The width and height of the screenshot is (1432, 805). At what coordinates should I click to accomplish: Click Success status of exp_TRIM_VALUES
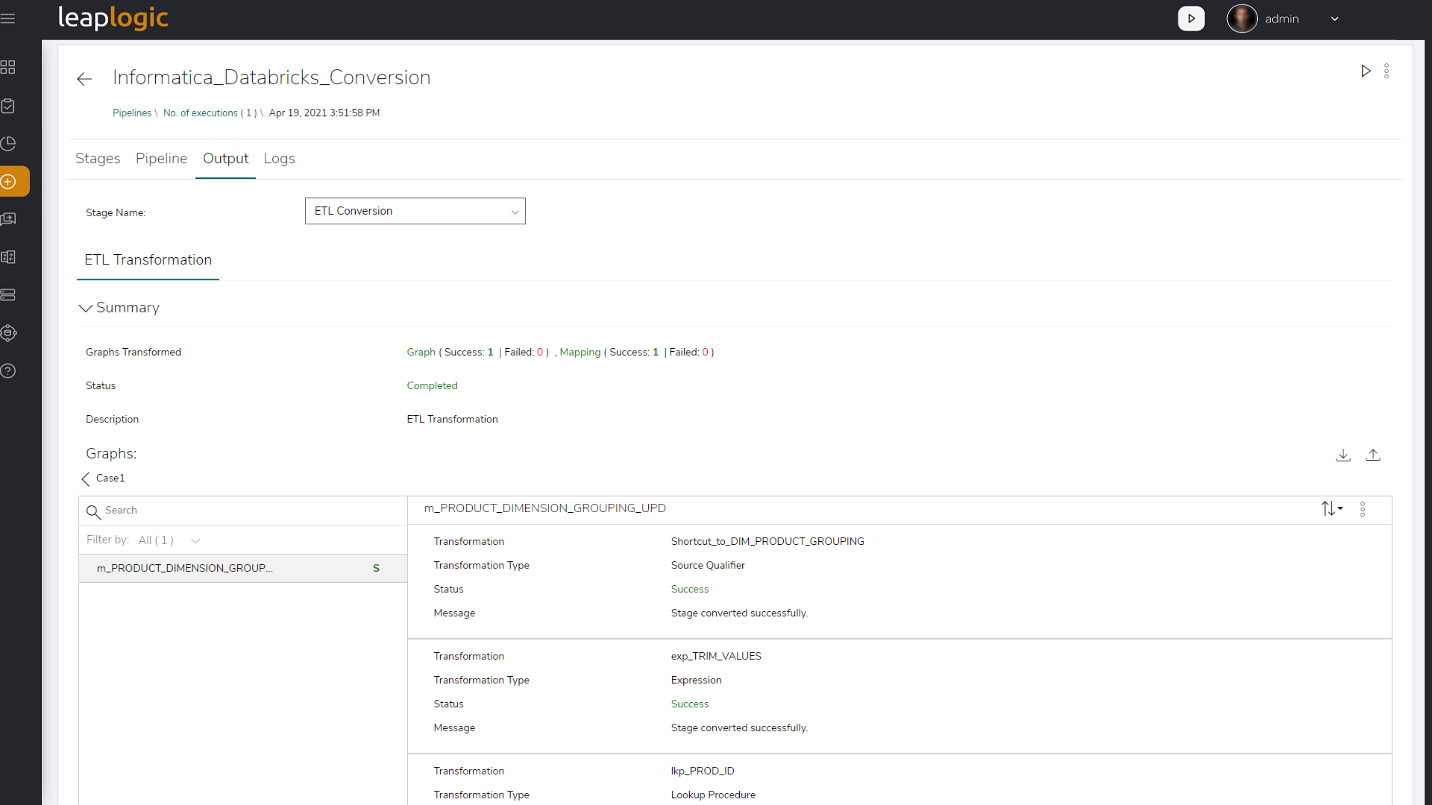point(690,704)
